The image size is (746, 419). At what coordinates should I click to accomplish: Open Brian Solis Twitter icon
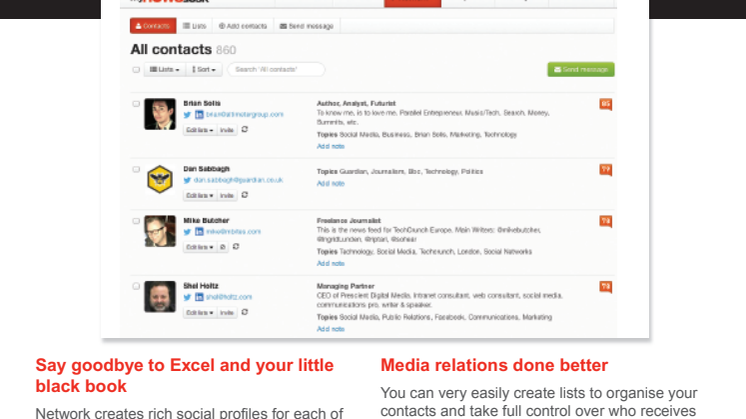click(187, 115)
